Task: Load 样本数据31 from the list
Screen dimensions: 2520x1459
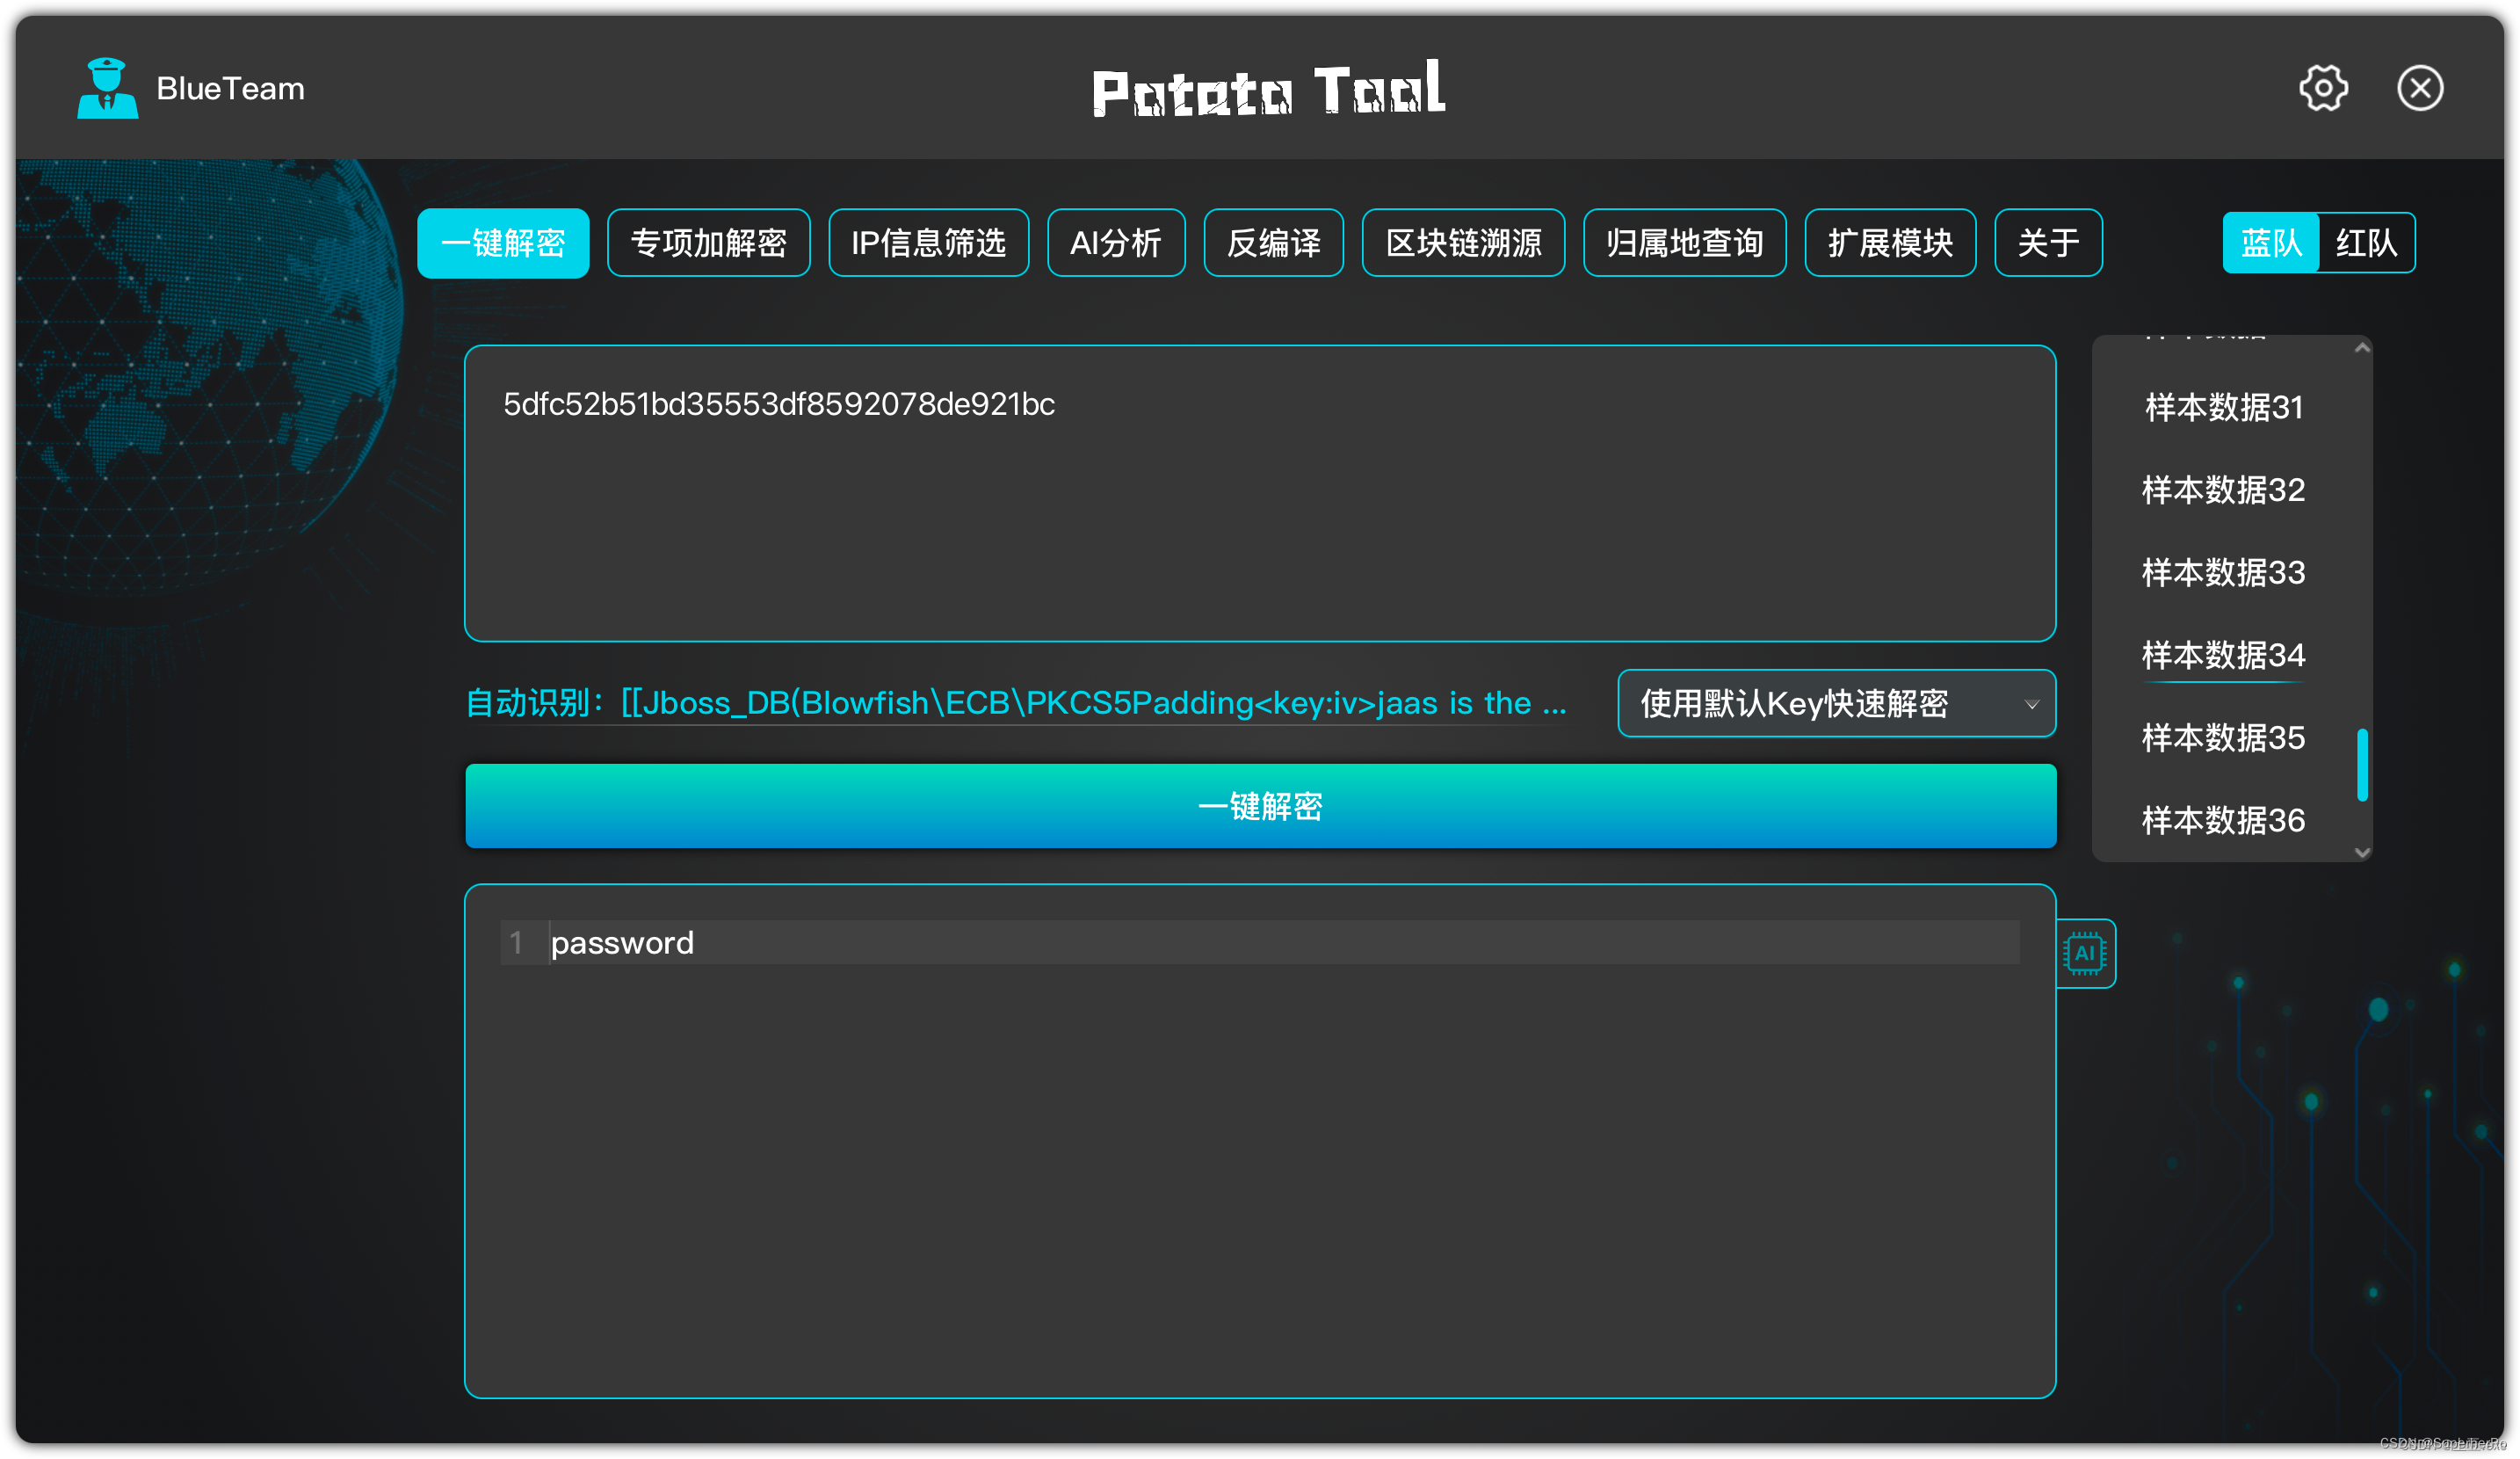Action: tap(2222, 408)
